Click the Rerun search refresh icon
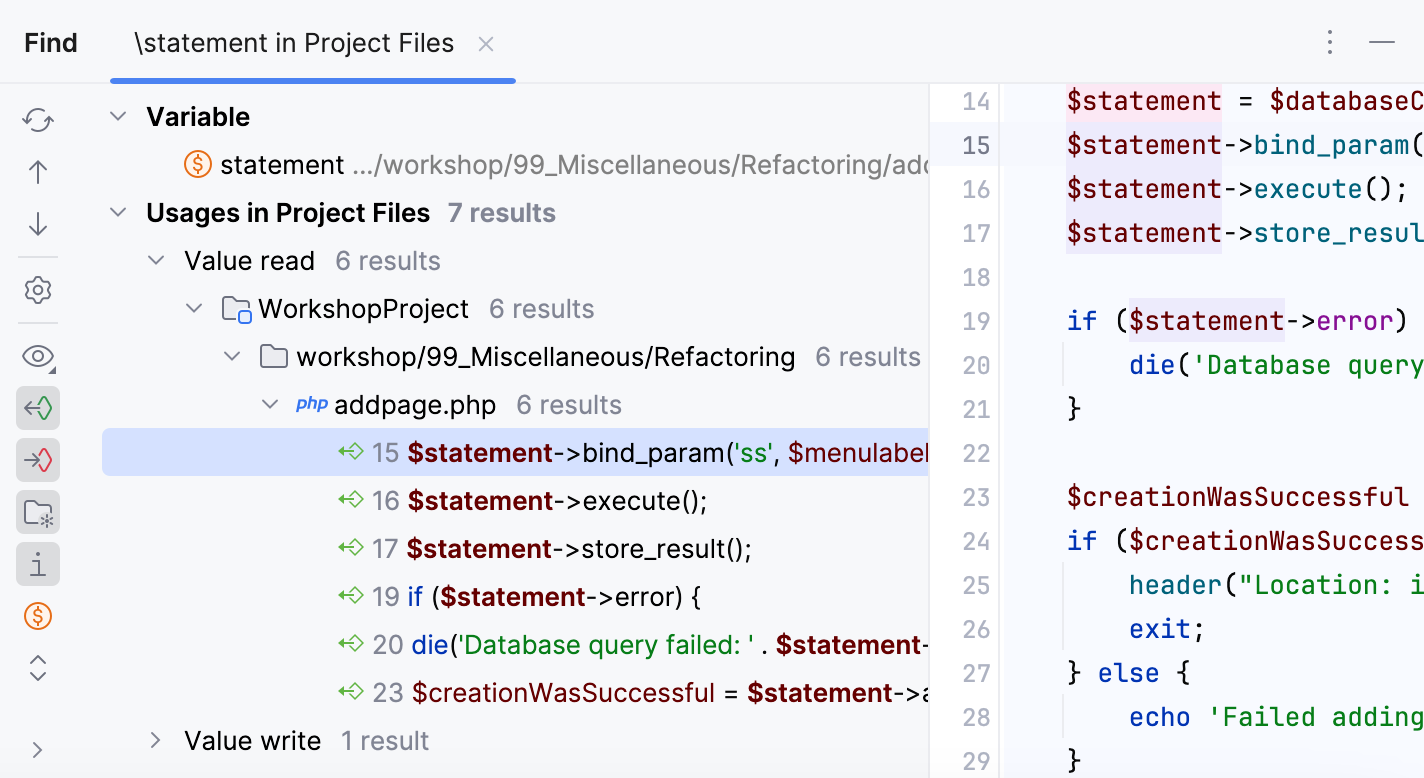1424x778 pixels. tap(38, 120)
